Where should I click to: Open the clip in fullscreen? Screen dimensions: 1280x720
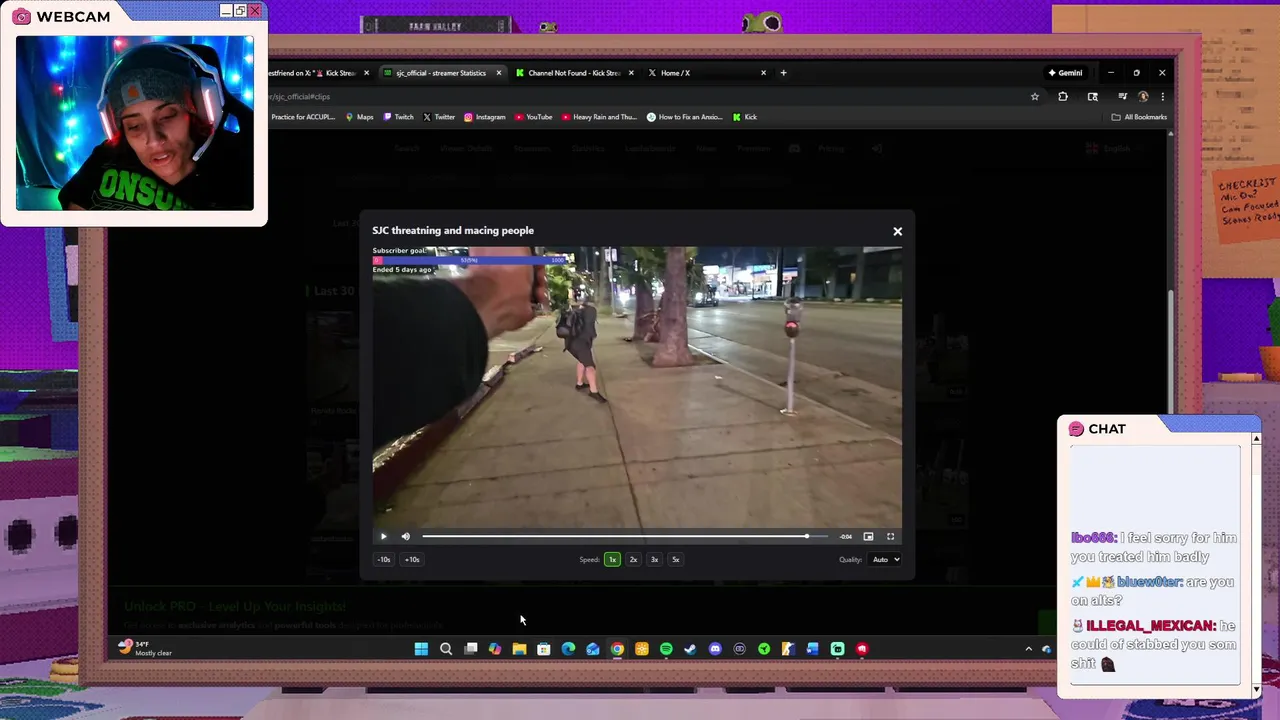(x=890, y=536)
